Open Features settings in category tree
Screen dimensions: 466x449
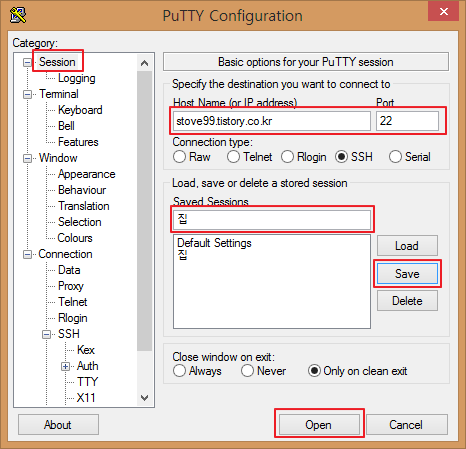tap(78, 142)
